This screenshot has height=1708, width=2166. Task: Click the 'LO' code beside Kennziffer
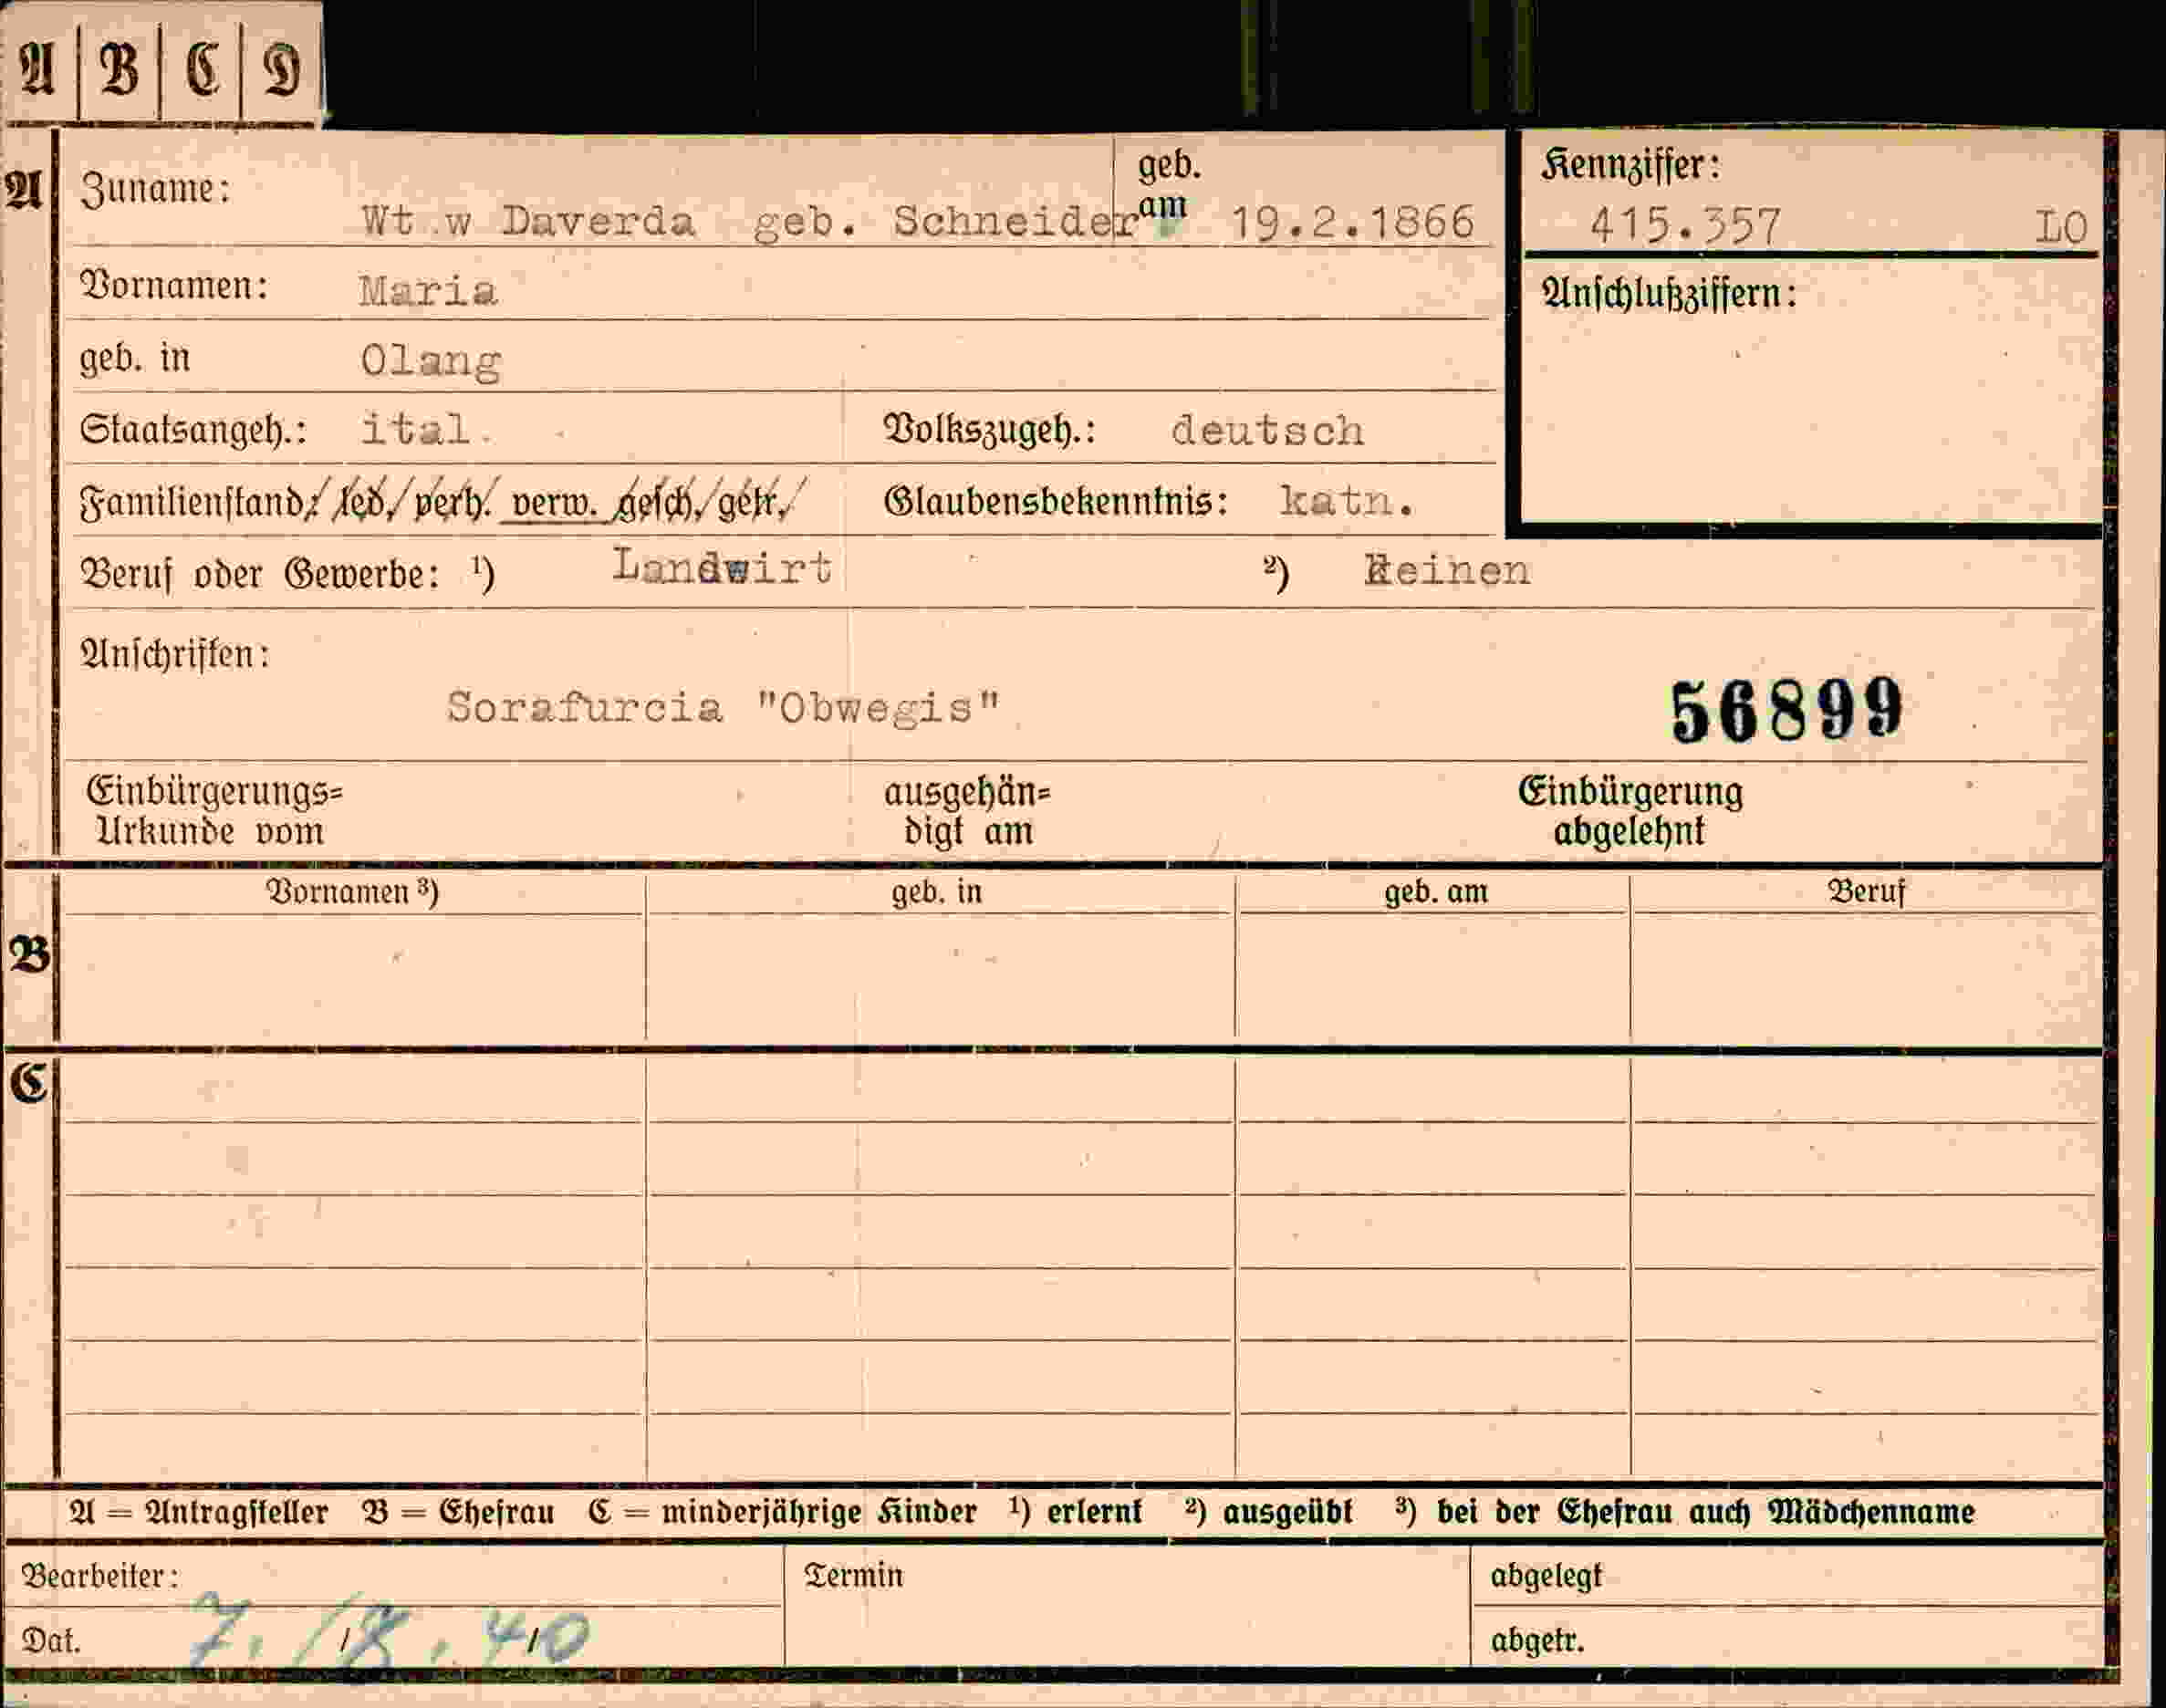tap(2061, 228)
